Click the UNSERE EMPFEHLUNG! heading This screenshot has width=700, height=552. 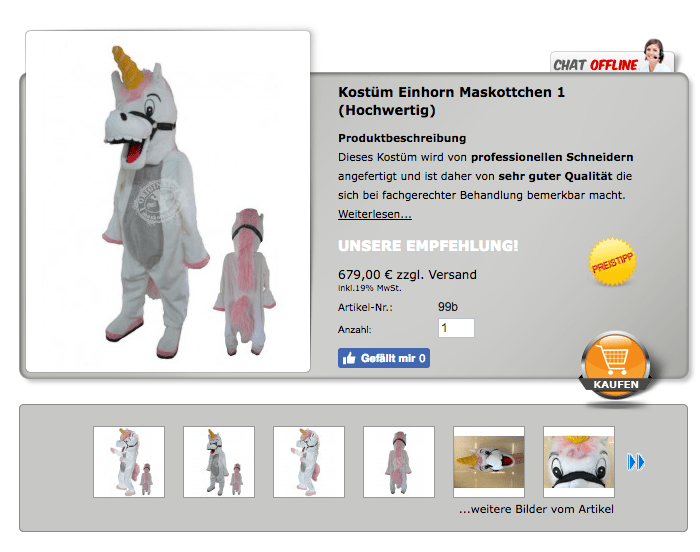pos(428,246)
